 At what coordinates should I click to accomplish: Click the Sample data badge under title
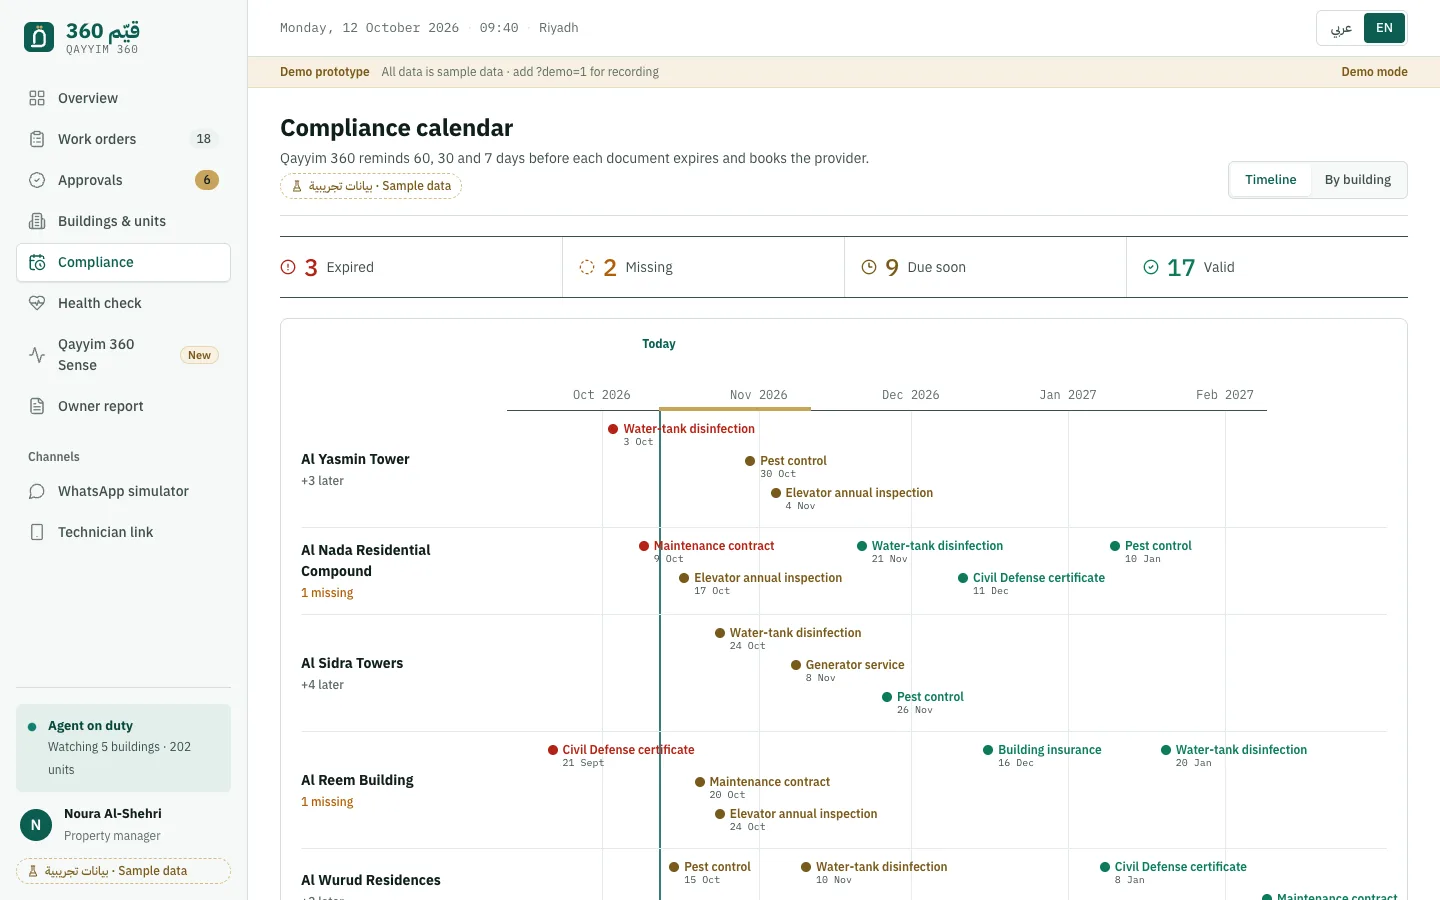(371, 186)
